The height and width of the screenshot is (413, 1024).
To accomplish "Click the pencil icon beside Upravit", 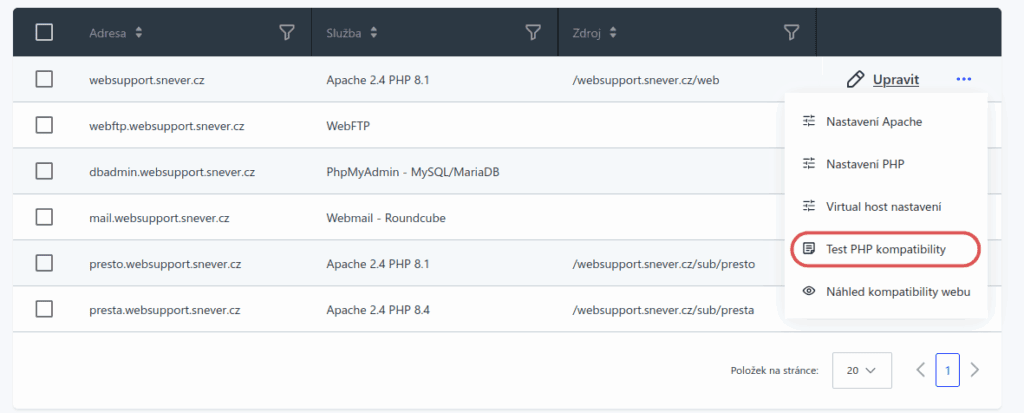I will click(854, 79).
